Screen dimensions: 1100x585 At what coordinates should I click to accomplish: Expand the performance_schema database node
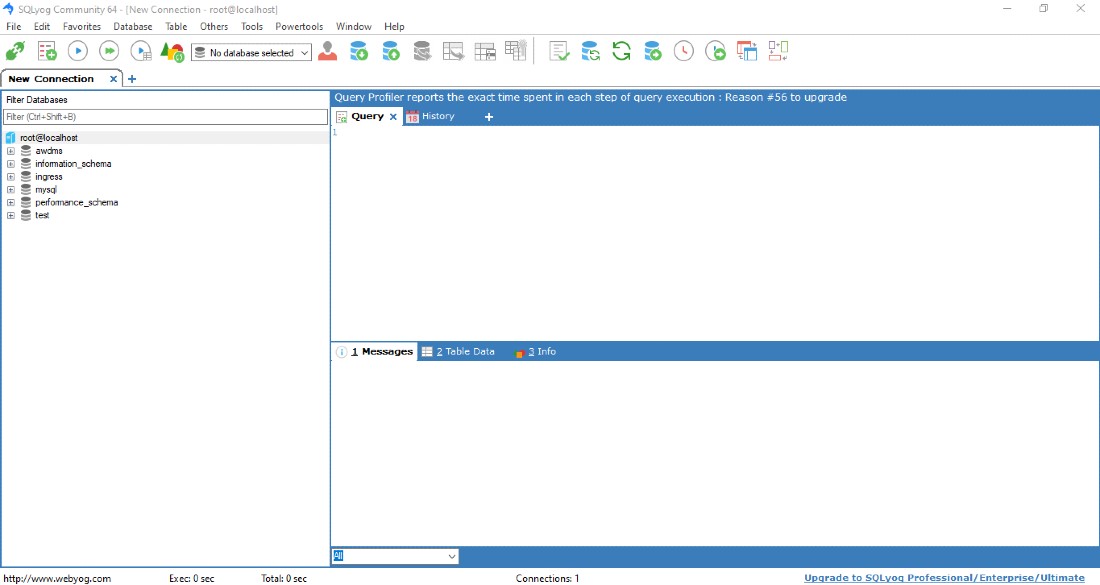click(11, 203)
